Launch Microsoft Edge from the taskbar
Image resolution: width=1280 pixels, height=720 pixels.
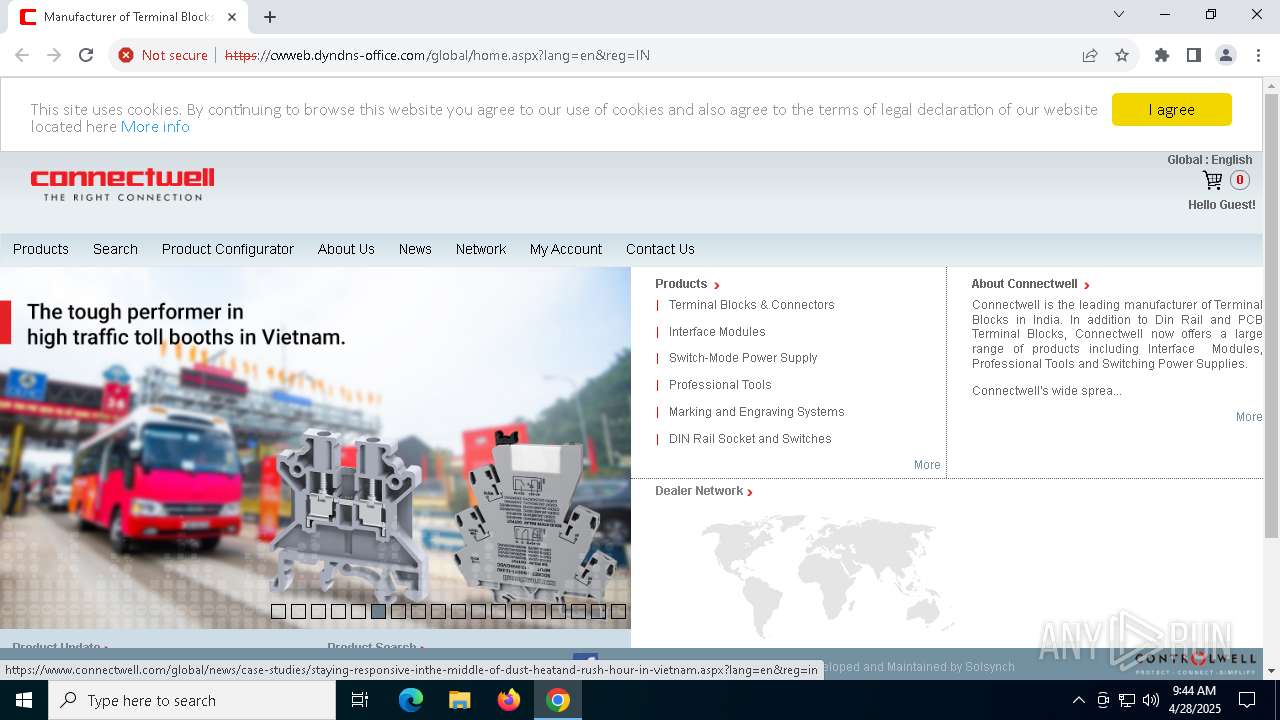pos(411,700)
